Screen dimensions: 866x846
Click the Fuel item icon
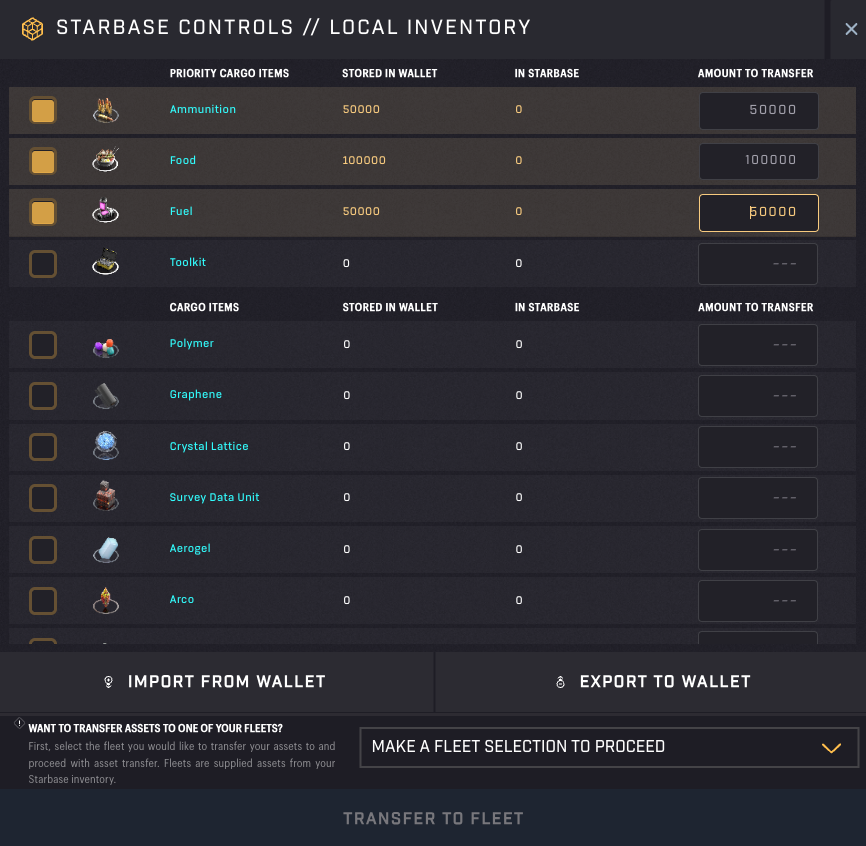[105, 212]
